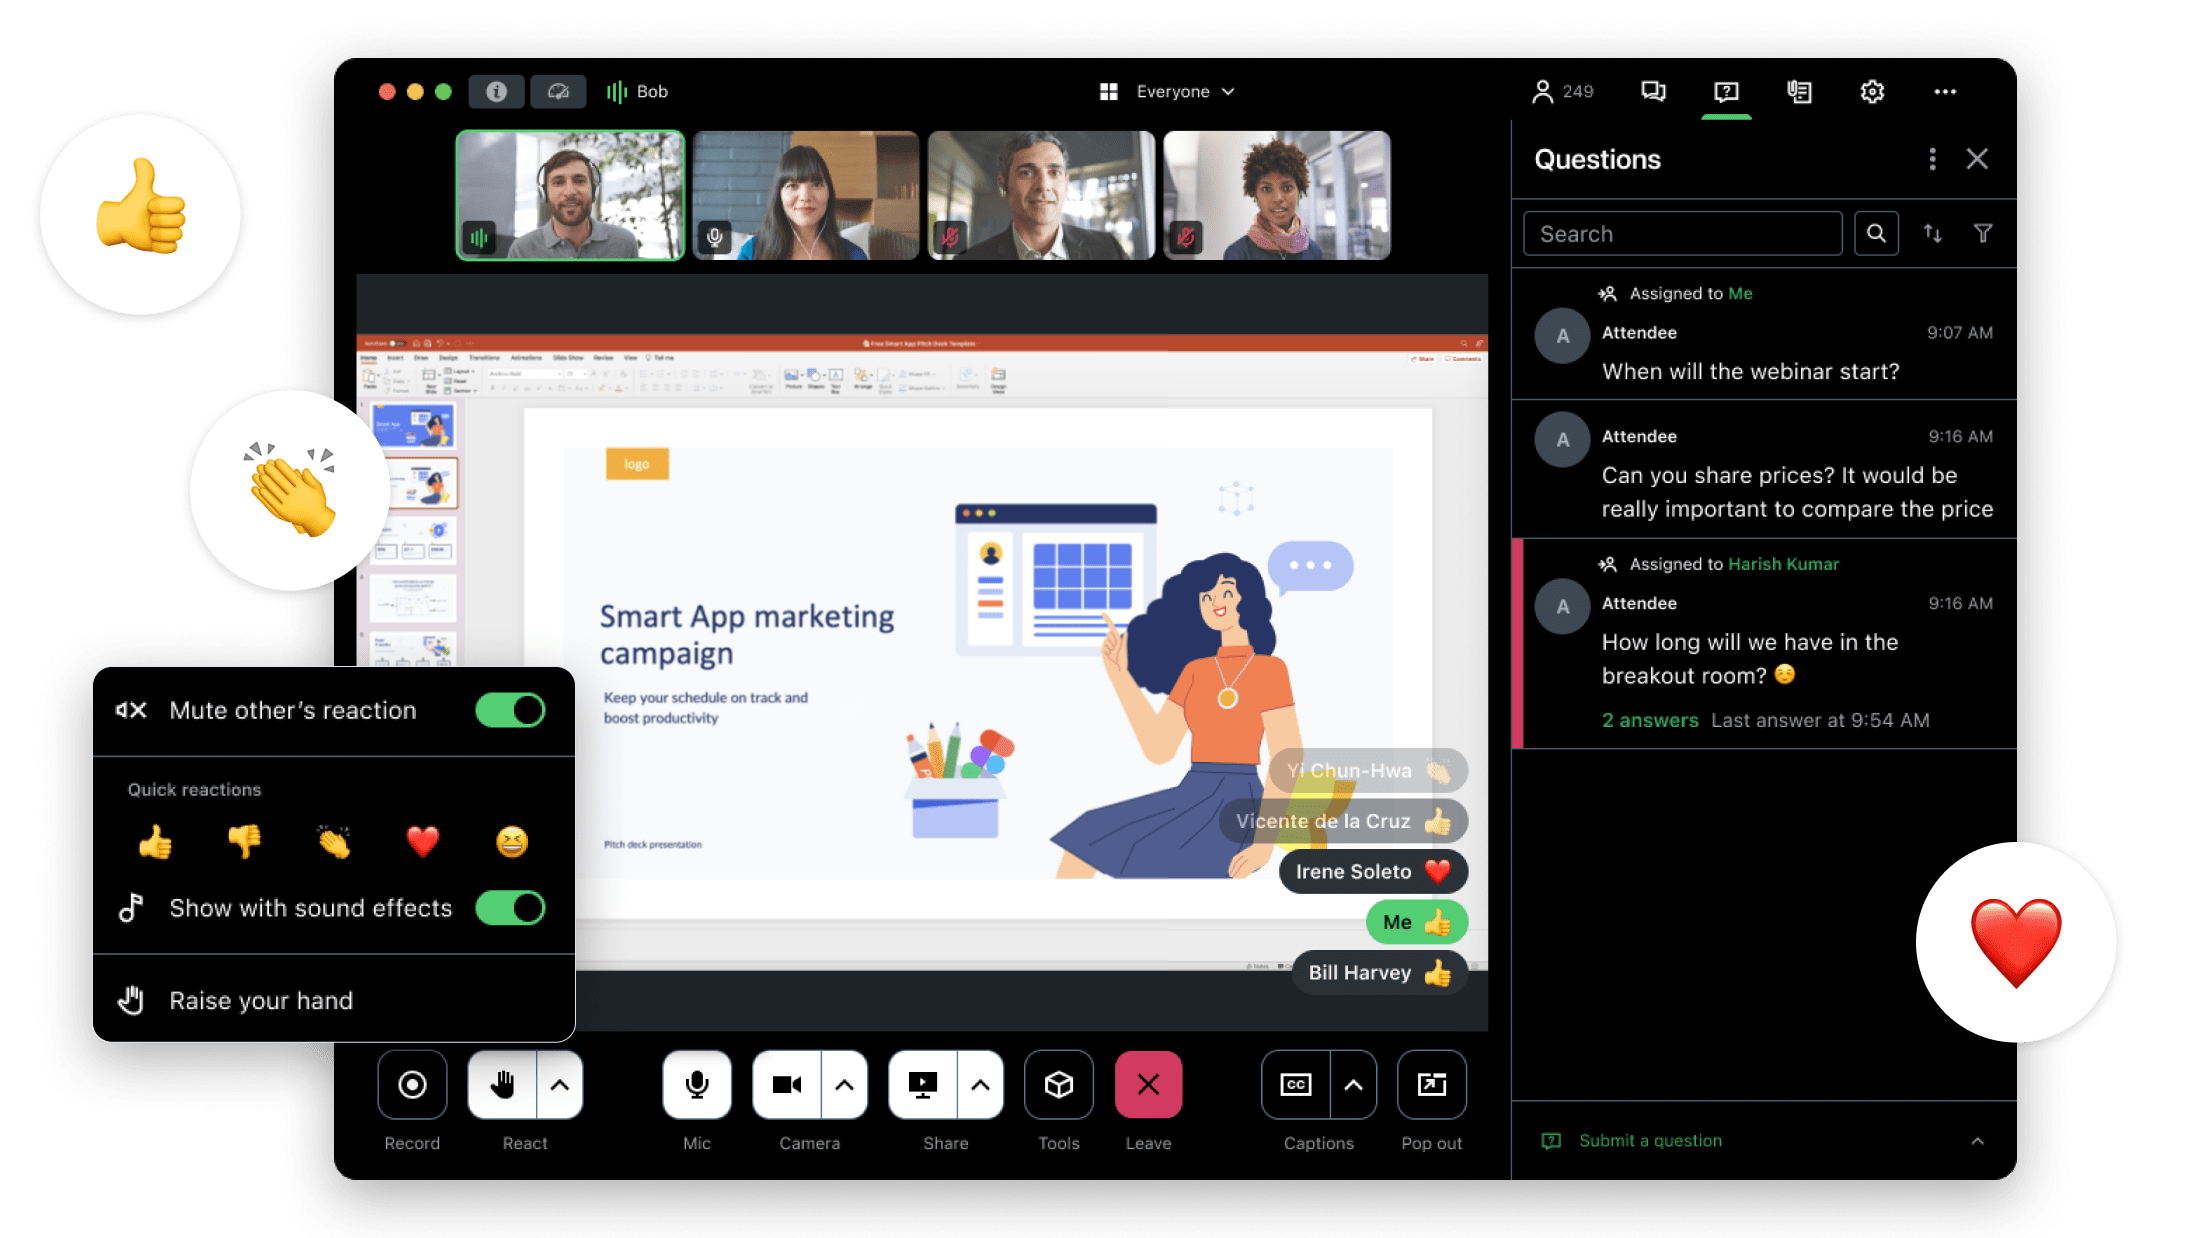This screenshot has width=2200, height=1238.
Task: Click the search magnifier button
Action: pos(1876,234)
